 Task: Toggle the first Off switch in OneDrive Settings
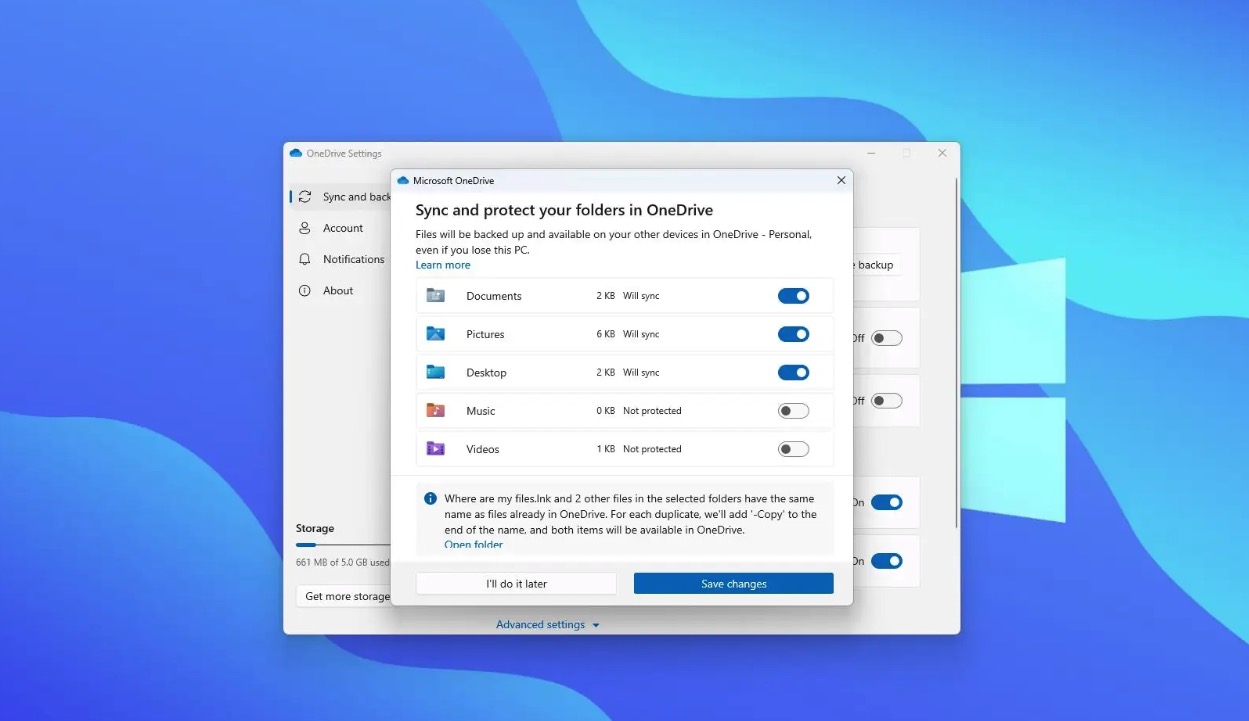tap(886, 338)
